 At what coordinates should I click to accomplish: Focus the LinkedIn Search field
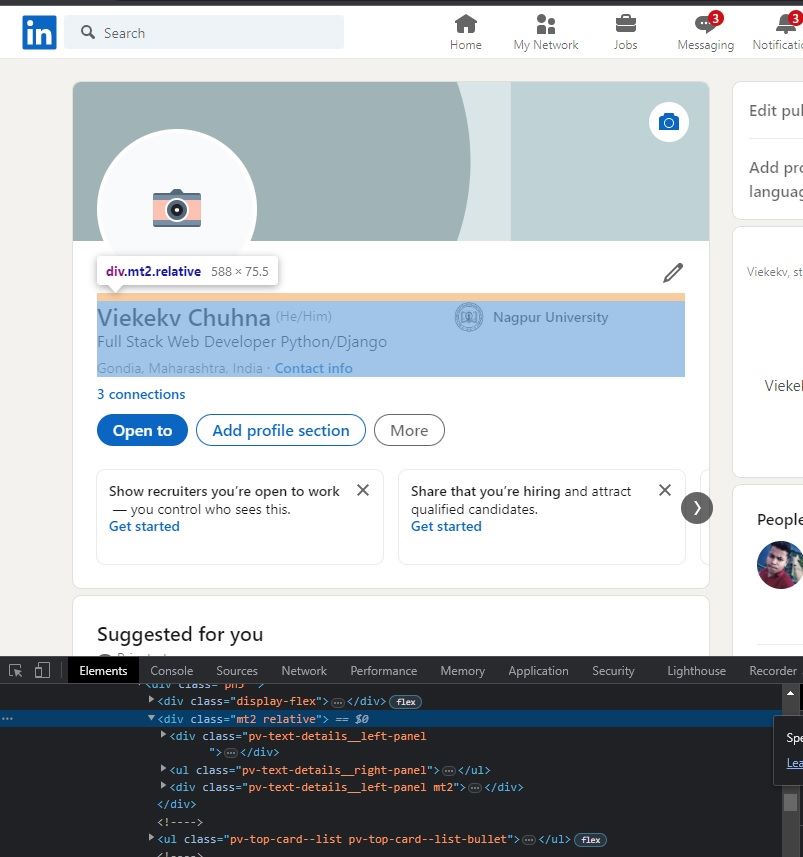(x=204, y=32)
